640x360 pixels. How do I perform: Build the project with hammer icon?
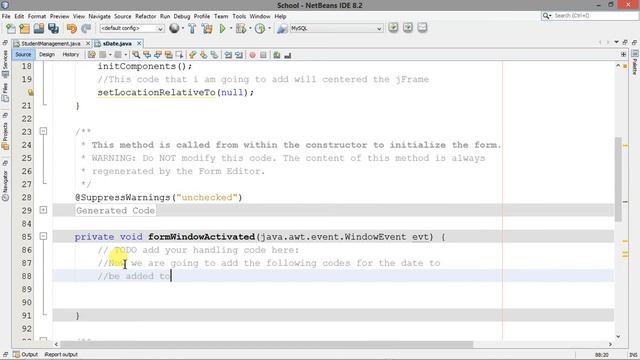(192, 29)
